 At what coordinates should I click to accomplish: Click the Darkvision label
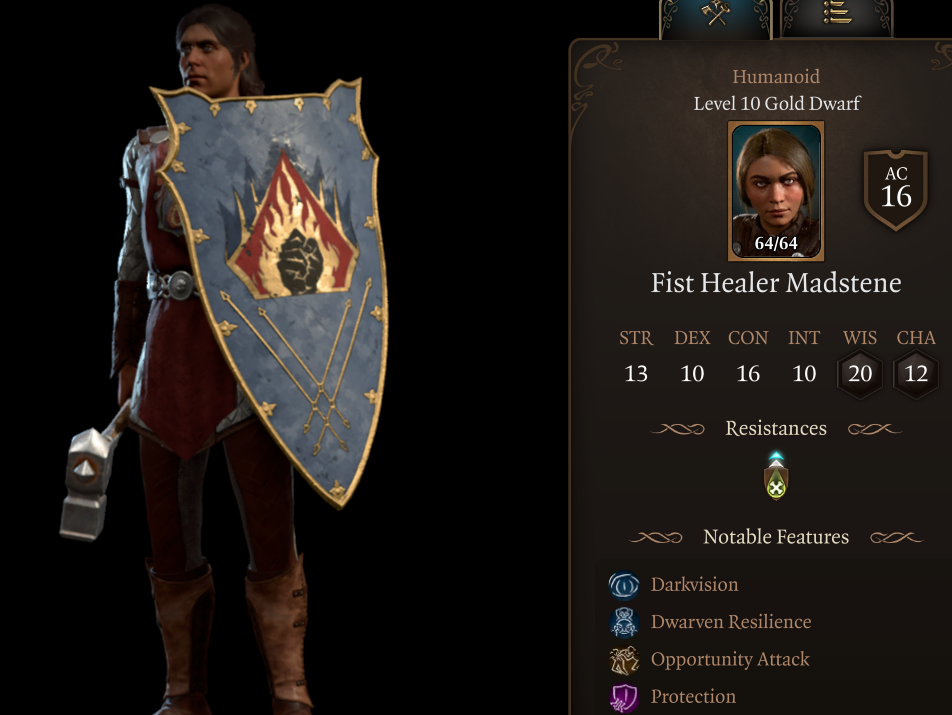point(695,585)
